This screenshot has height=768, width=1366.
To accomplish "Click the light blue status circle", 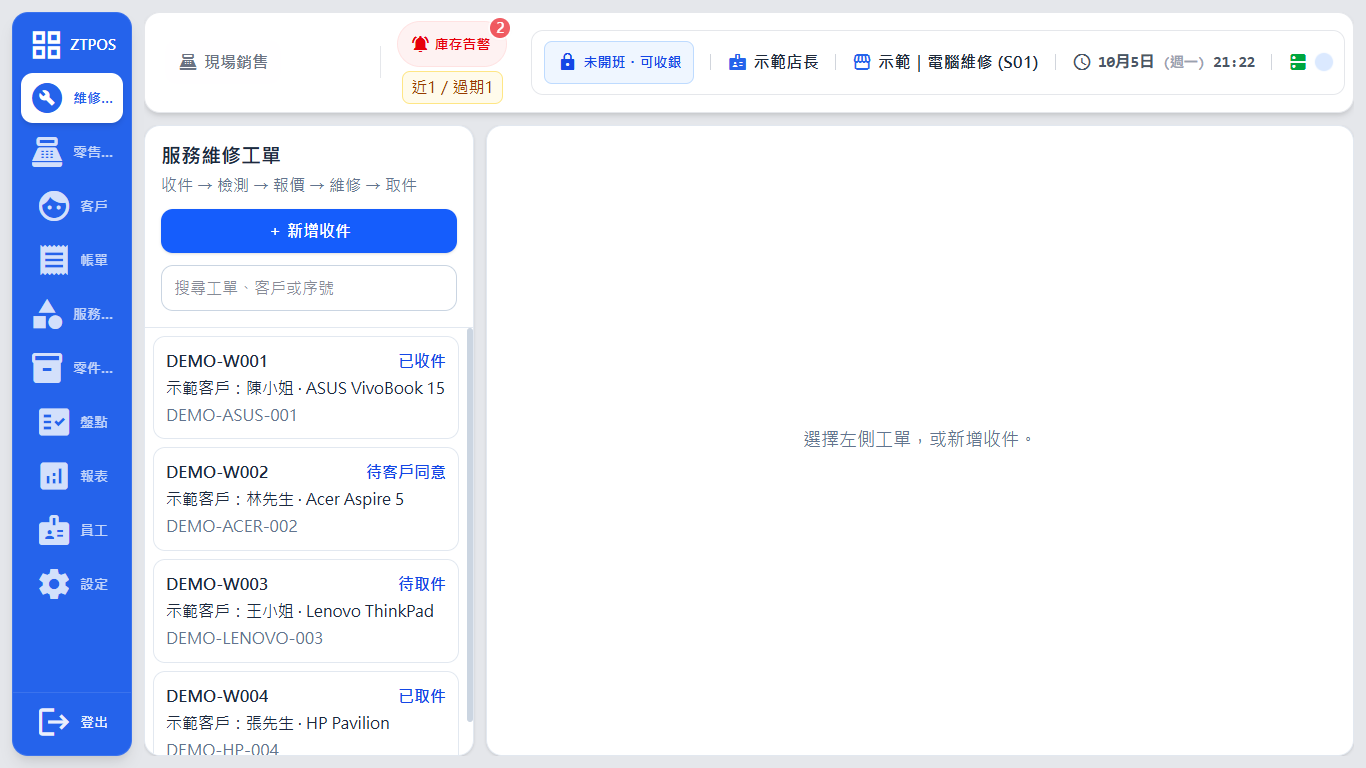I will 1324,62.
